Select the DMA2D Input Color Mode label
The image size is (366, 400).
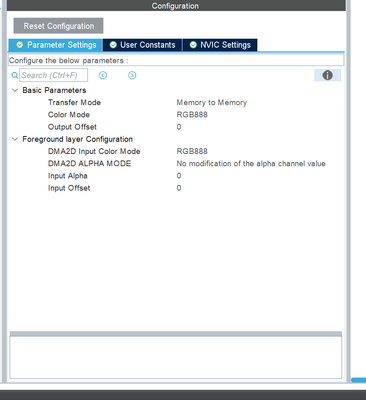click(x=94, y=151)
